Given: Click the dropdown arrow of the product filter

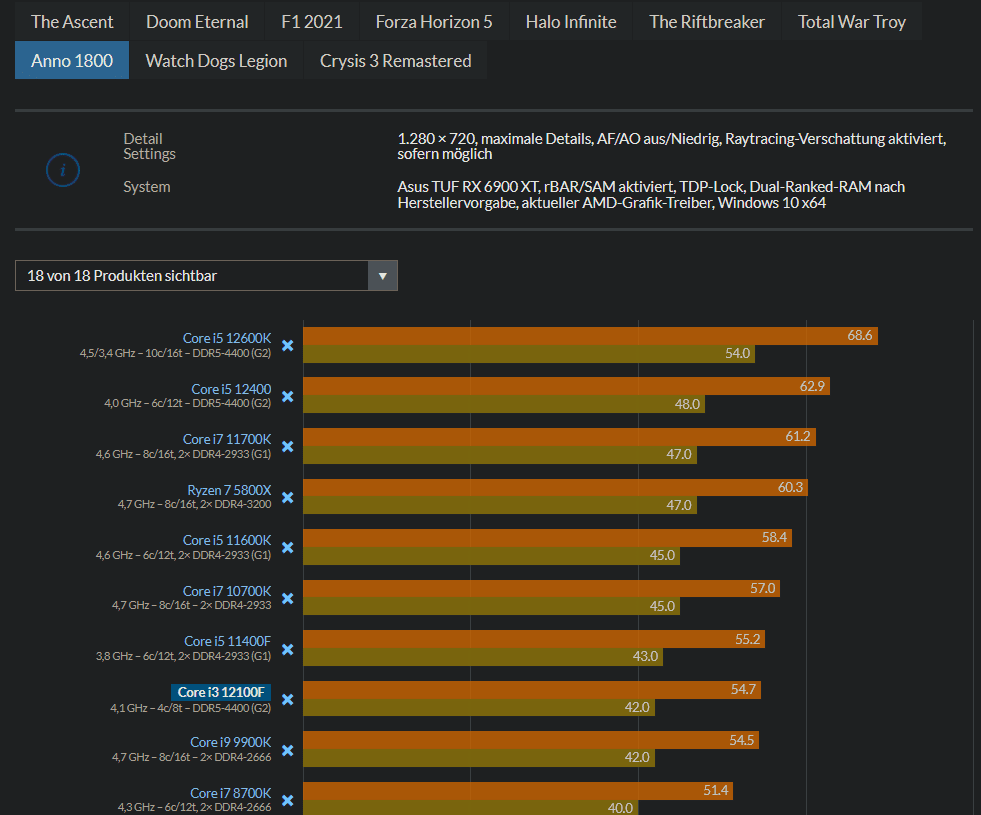Looking at the screenshot, I should 383,276.
